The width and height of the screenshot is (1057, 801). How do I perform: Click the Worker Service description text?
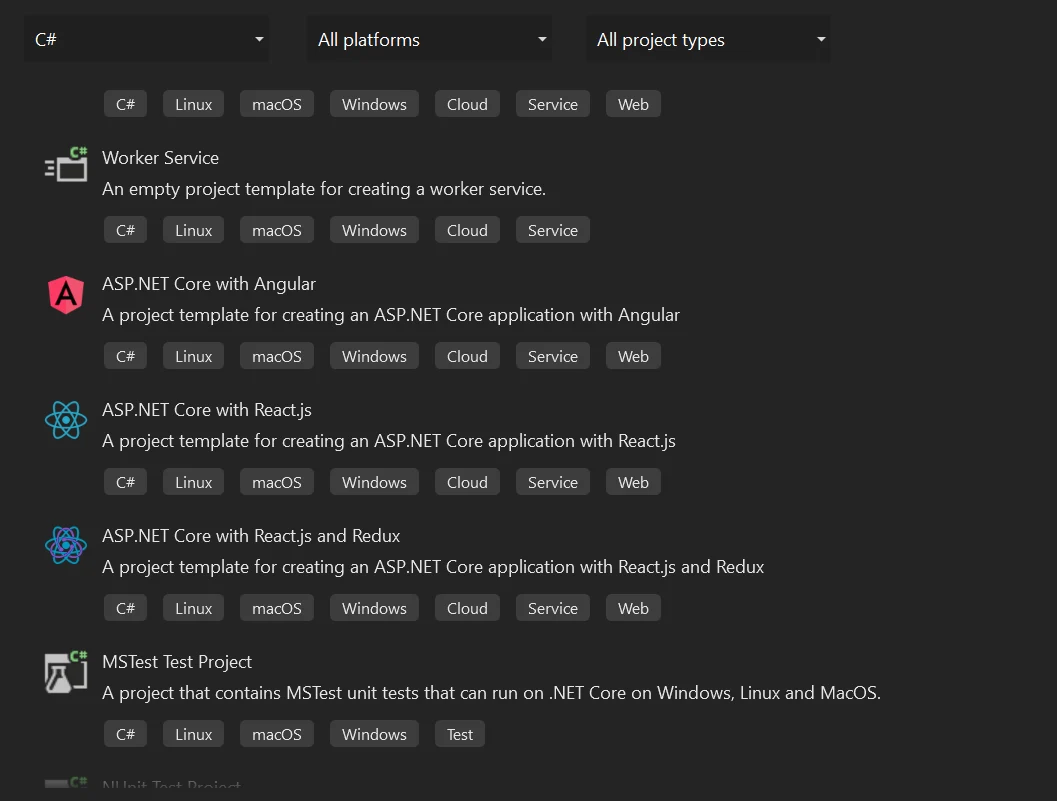pos(324,189)
